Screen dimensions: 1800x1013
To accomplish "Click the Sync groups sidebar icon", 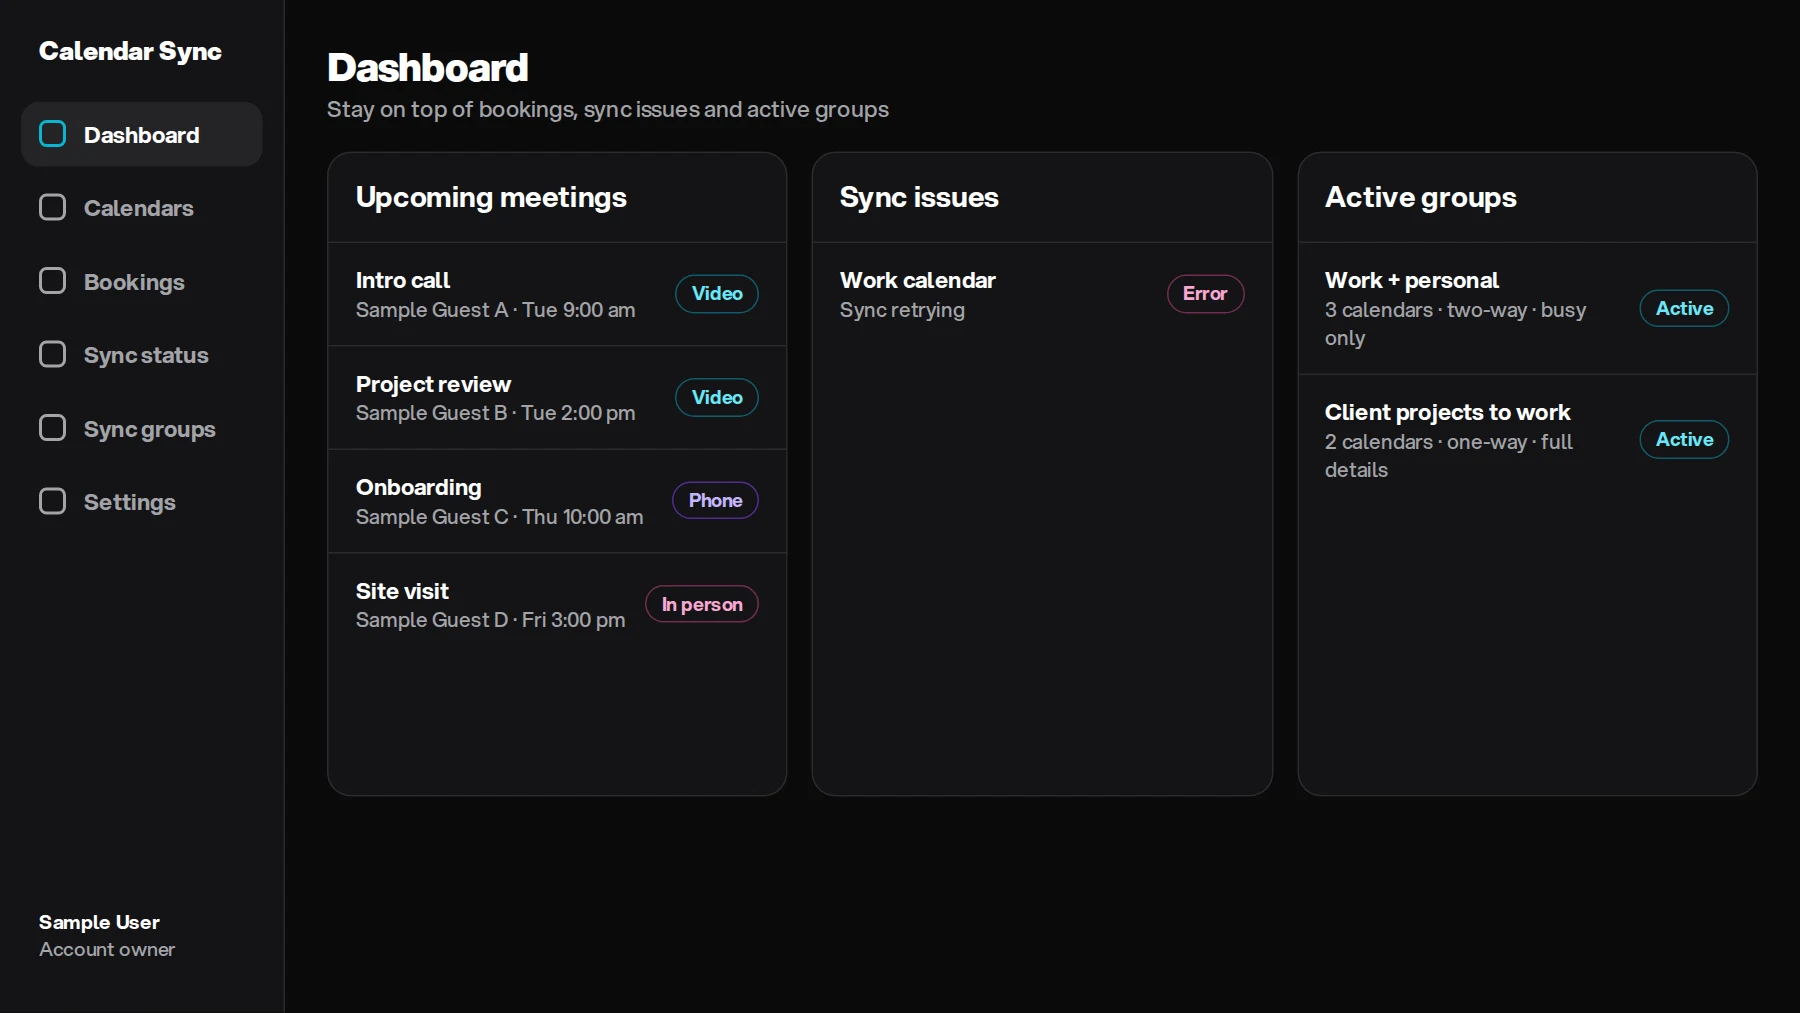I will coord(52,428).
